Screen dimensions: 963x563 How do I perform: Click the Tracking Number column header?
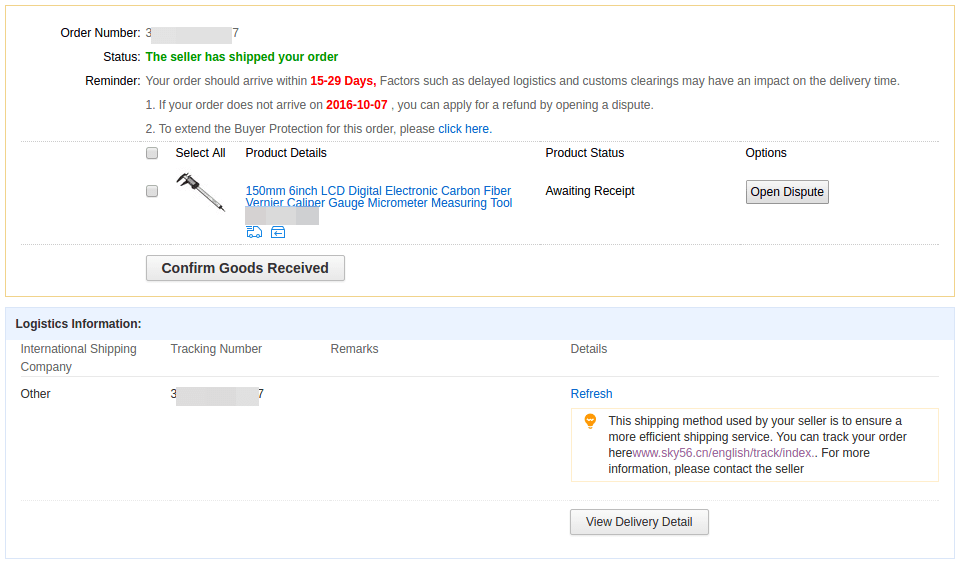(216, 349)
